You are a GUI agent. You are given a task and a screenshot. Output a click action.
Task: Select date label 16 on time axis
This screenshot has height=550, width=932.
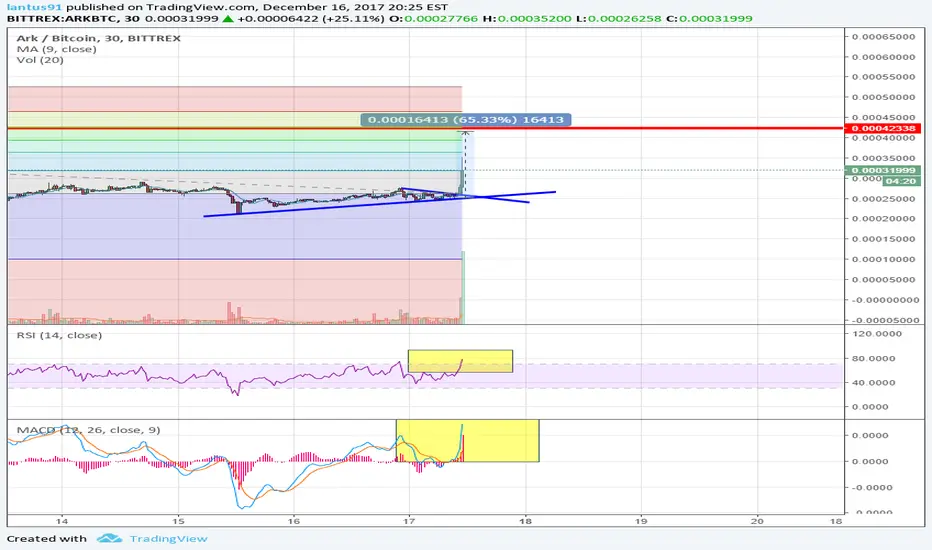click(294, 521)
